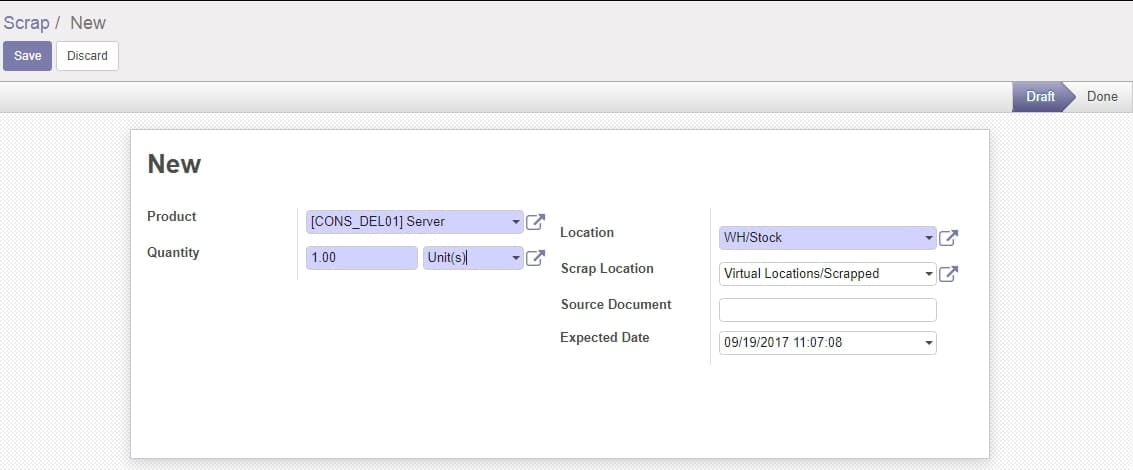Select the Draft status stage
1133x470 pixels.
1040,97
